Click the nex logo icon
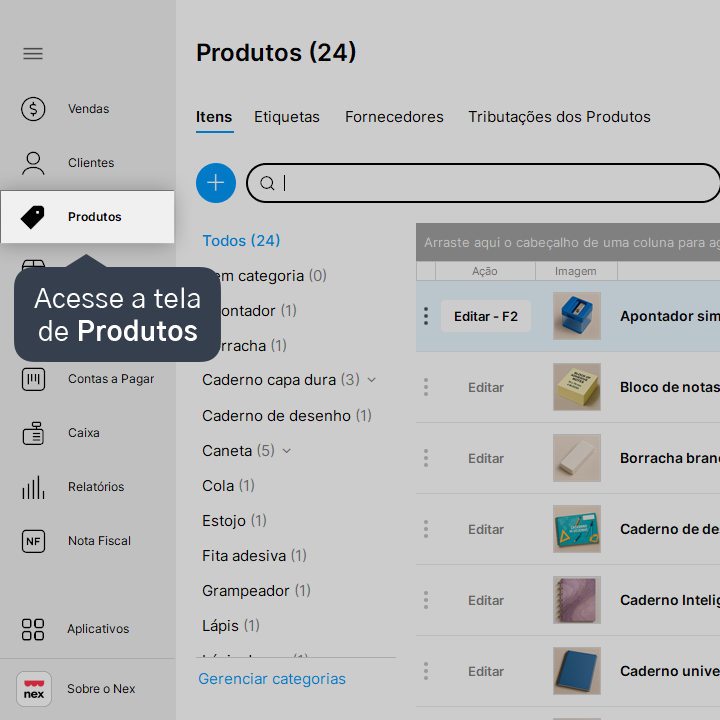 pyautogui.click(x=34, y=689)
